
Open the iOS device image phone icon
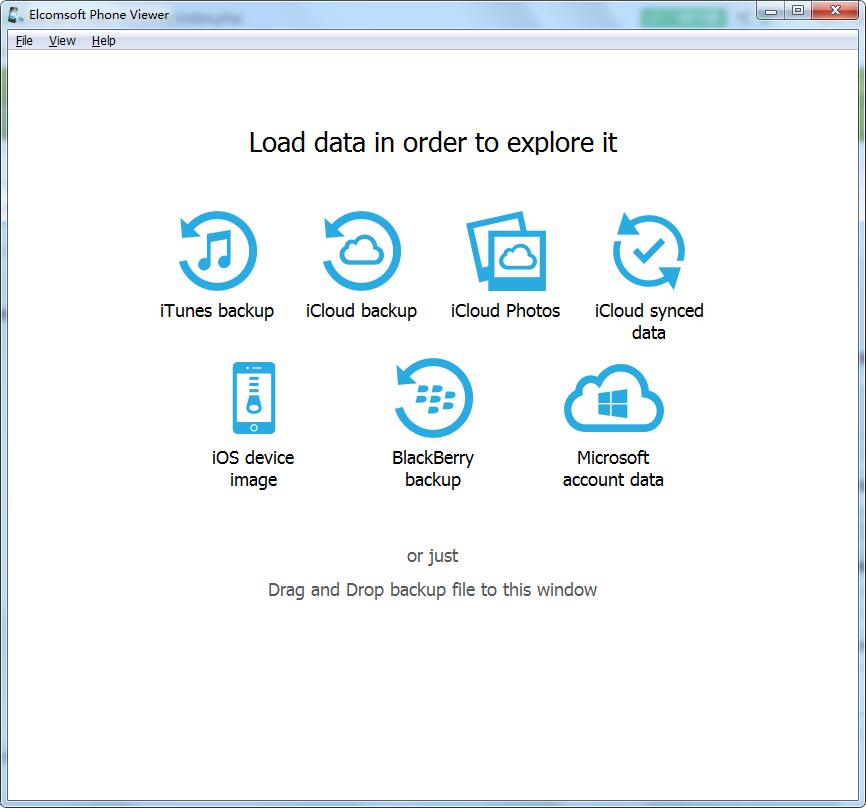pos(254,398)
